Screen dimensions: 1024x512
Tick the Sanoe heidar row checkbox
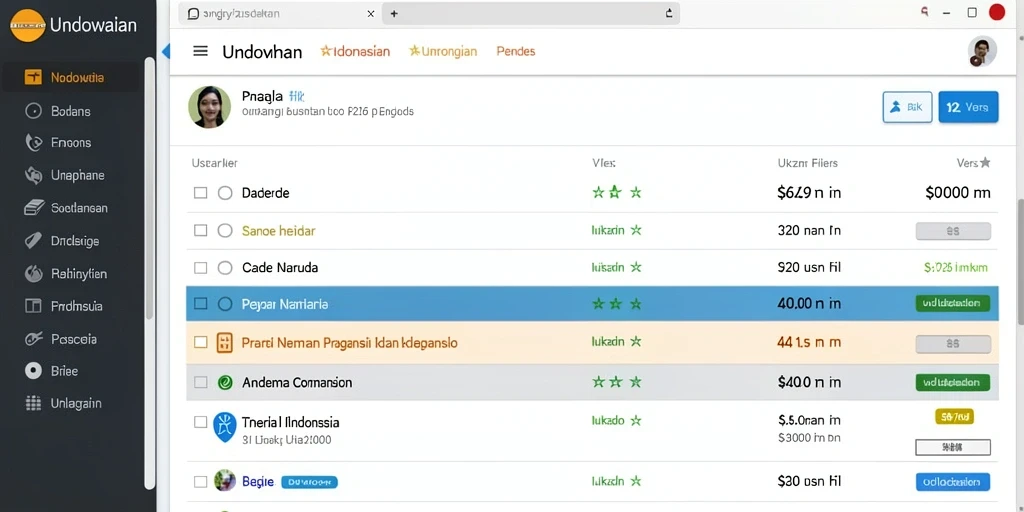pyautogui.click(x=200, y=231)
